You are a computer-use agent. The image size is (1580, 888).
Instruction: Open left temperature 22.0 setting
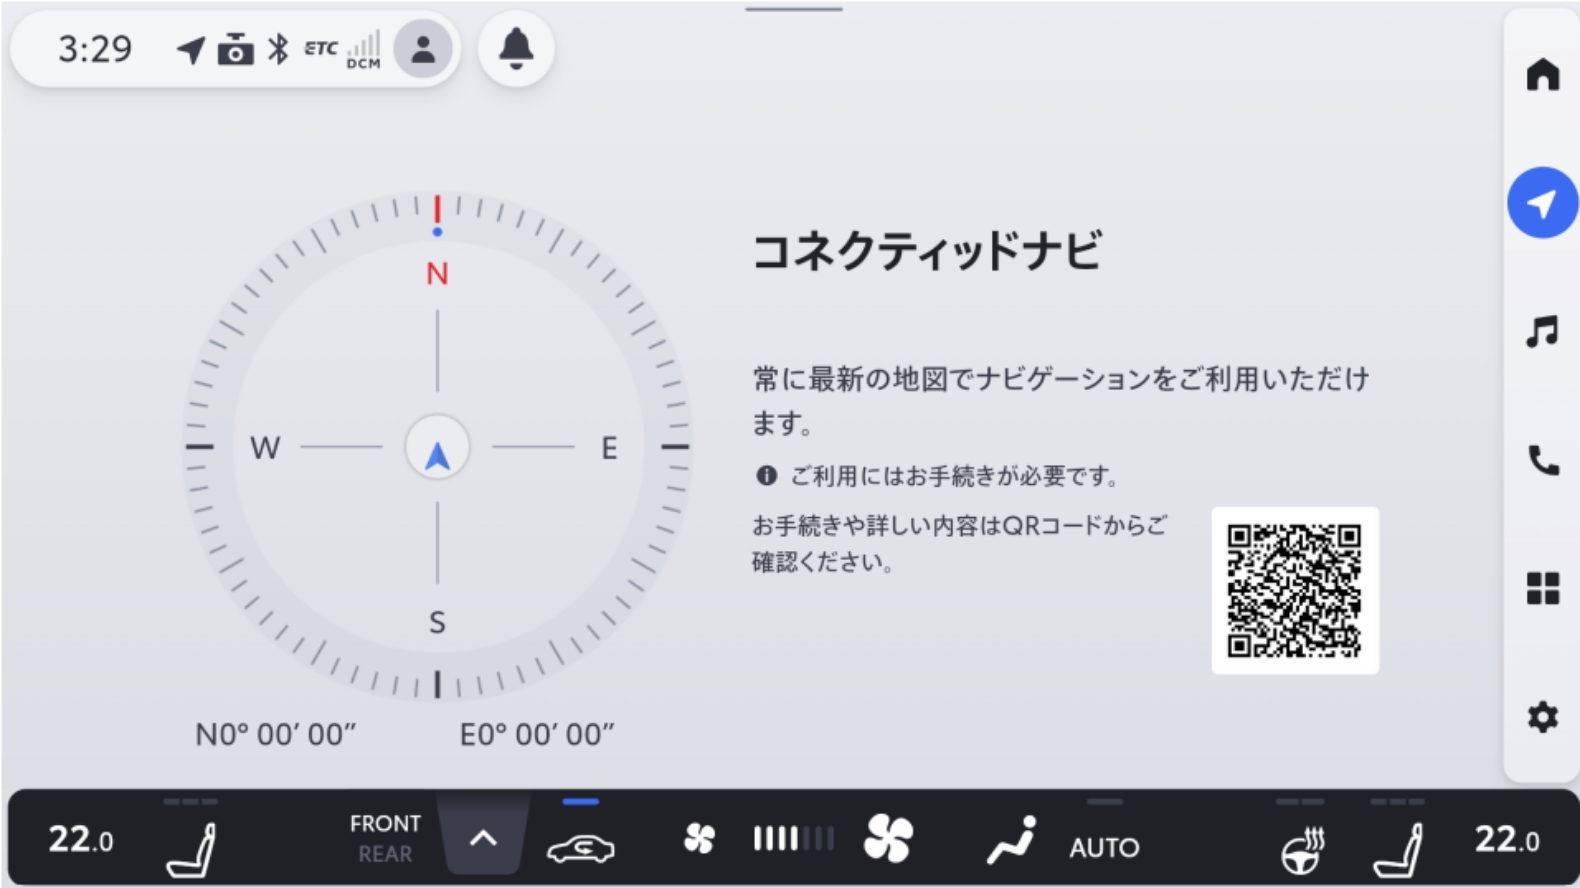[x=81, y=840]
